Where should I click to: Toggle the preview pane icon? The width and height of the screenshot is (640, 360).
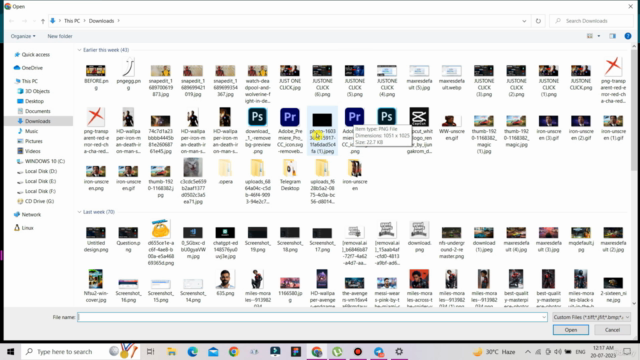[613, 36]
